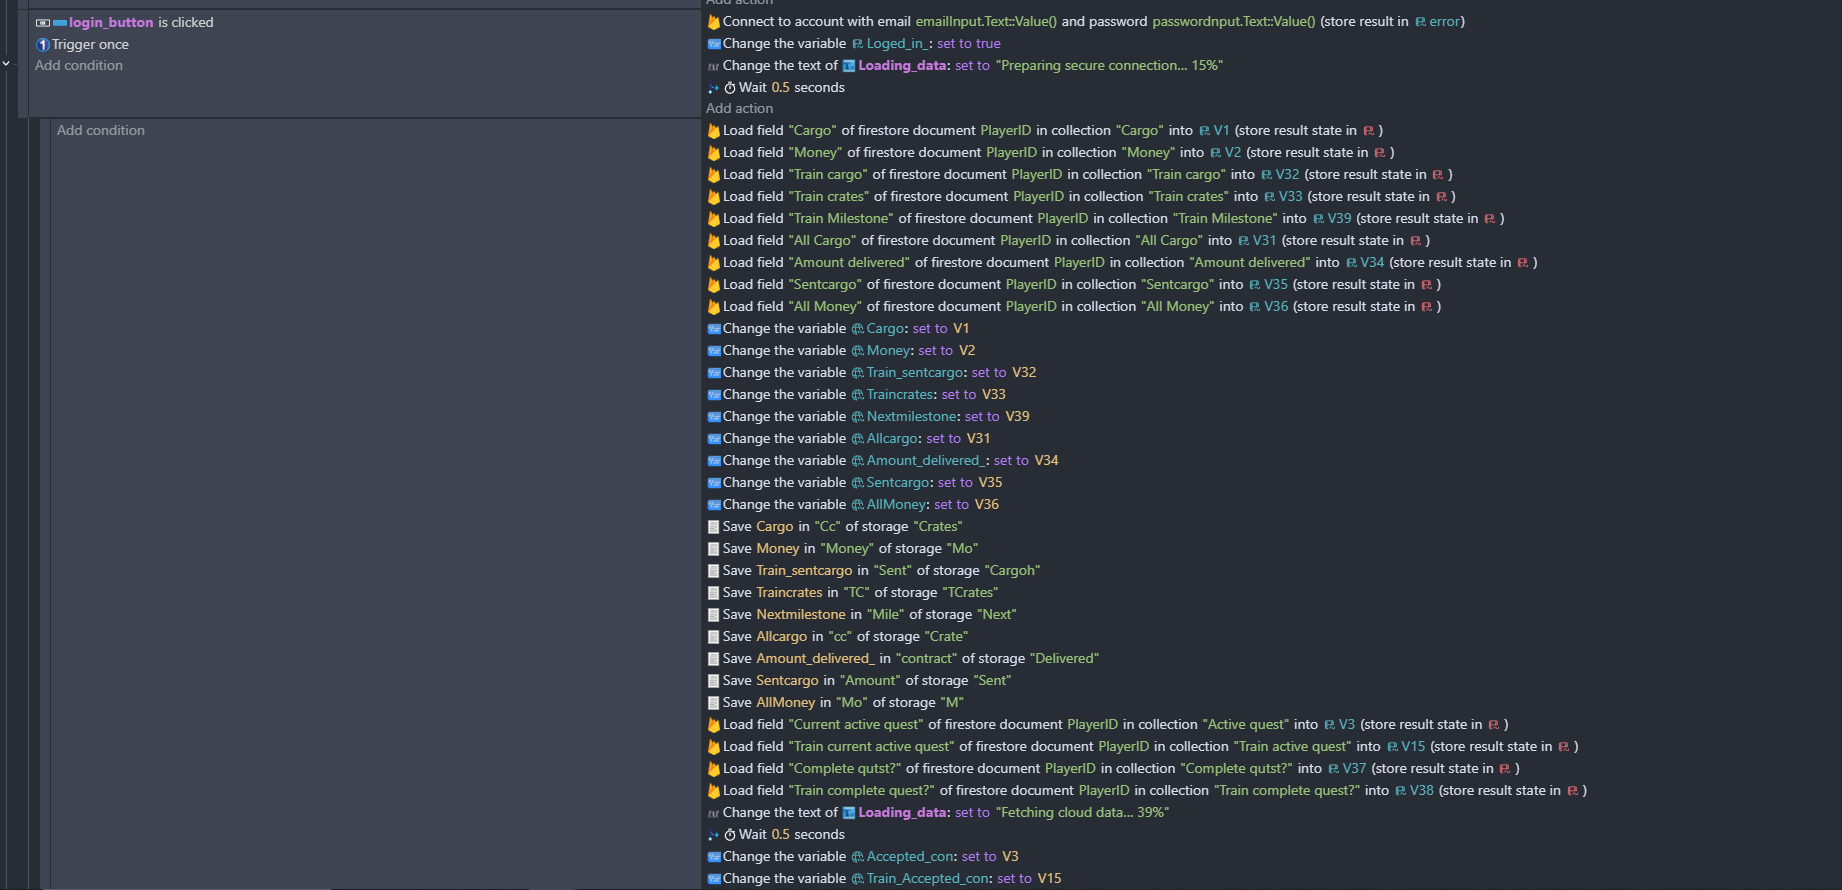
Task: Click Firebase icon of Load field "Train Milestone" row
Action: pyautogui.click(x=714, y=218)
